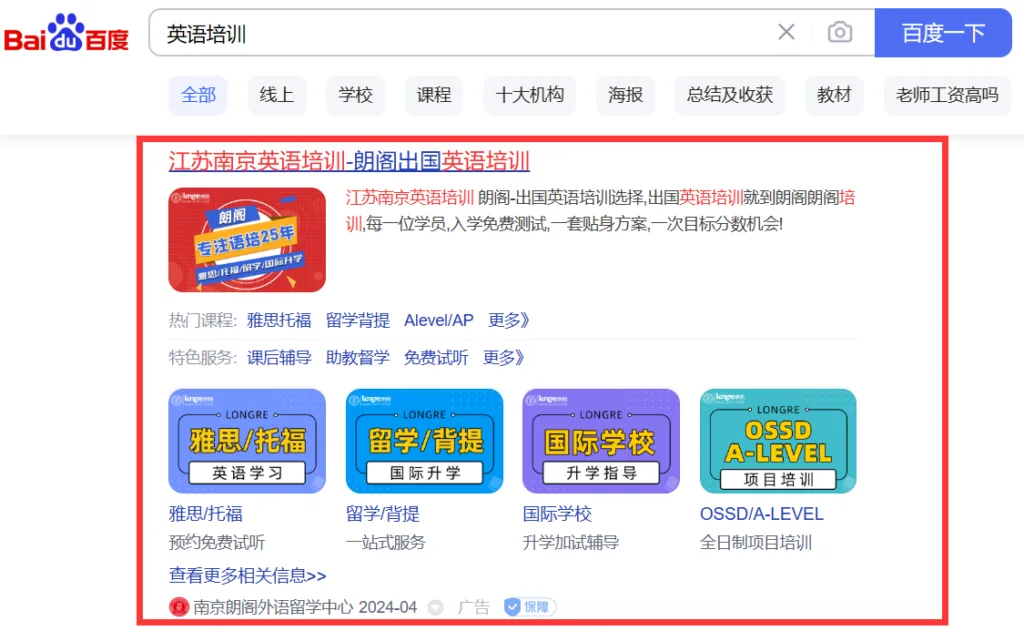Select the 学校 filter tab
The height and width of the screenshot is (631, 1024).
point(355,95)
